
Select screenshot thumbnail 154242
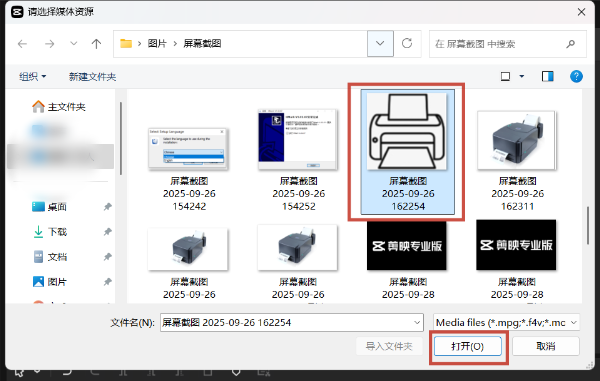tap(189, 149)
